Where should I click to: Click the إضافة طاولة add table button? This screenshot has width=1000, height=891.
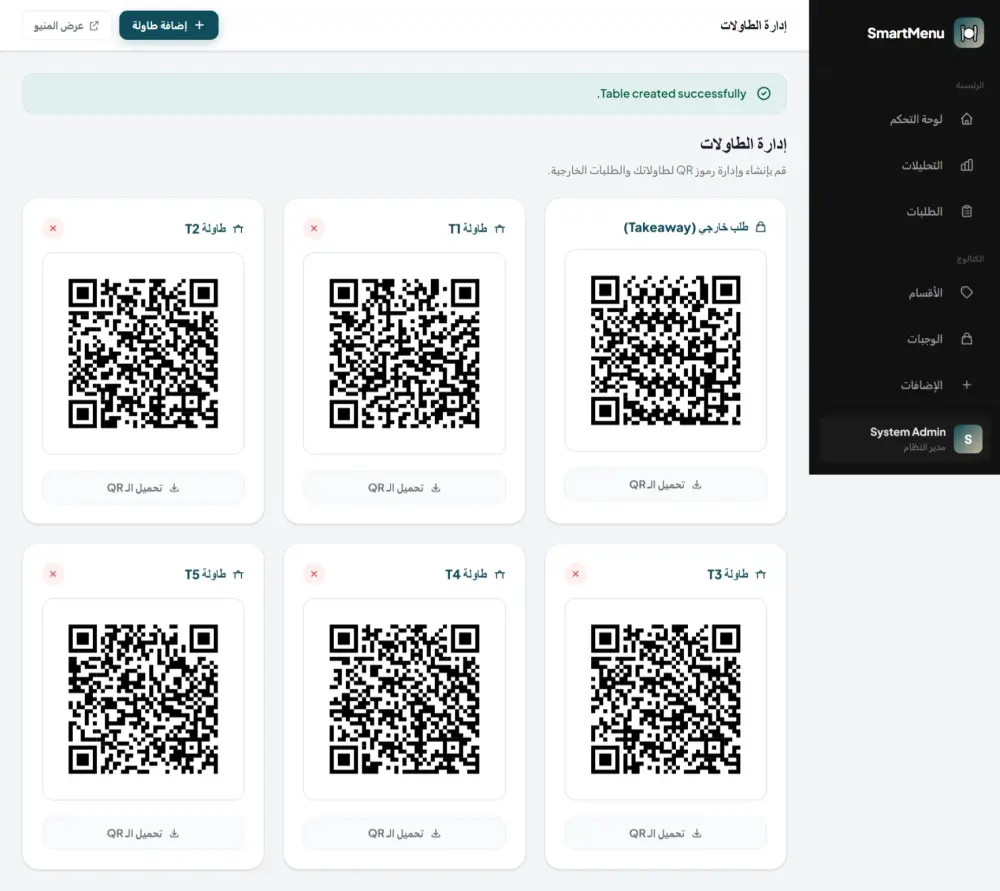169,25
